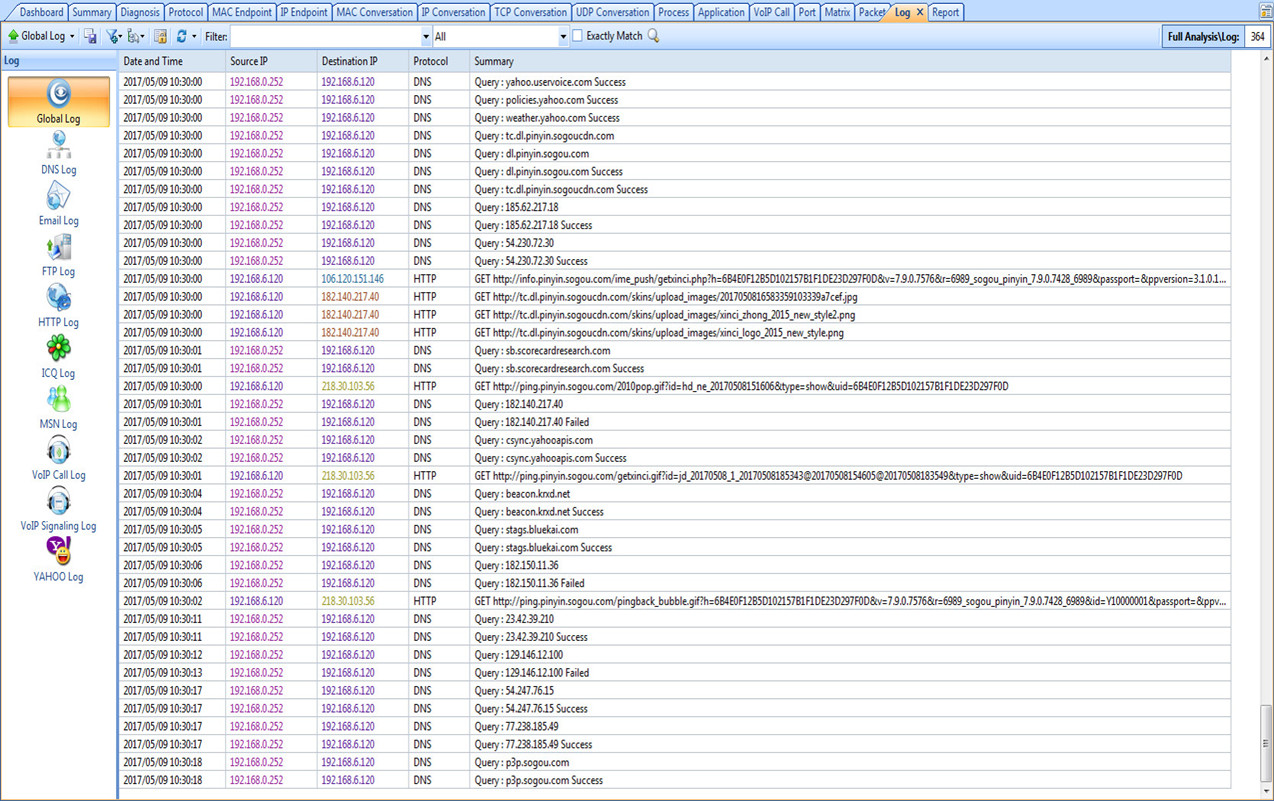Select the row 'Query : yahoo.uservoice.com Success'

(675, 82)
